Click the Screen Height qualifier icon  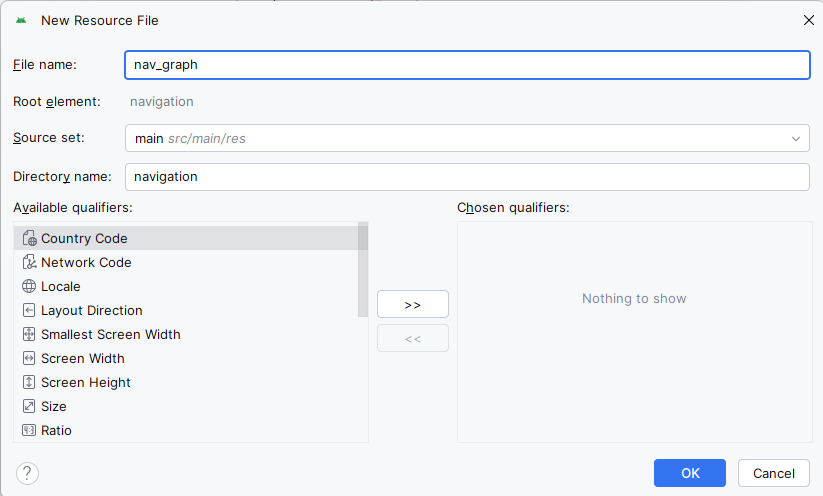[x=29, y=382]
